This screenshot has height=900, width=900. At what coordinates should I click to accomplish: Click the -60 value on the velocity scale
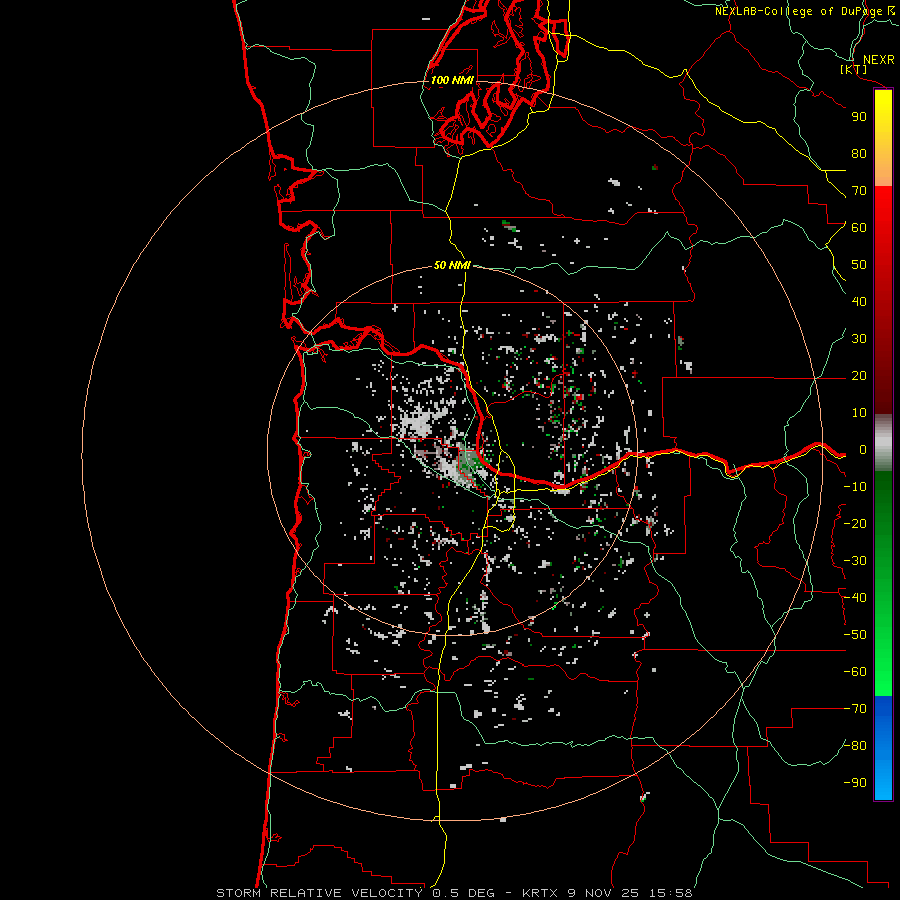click(x=855, y=672)
